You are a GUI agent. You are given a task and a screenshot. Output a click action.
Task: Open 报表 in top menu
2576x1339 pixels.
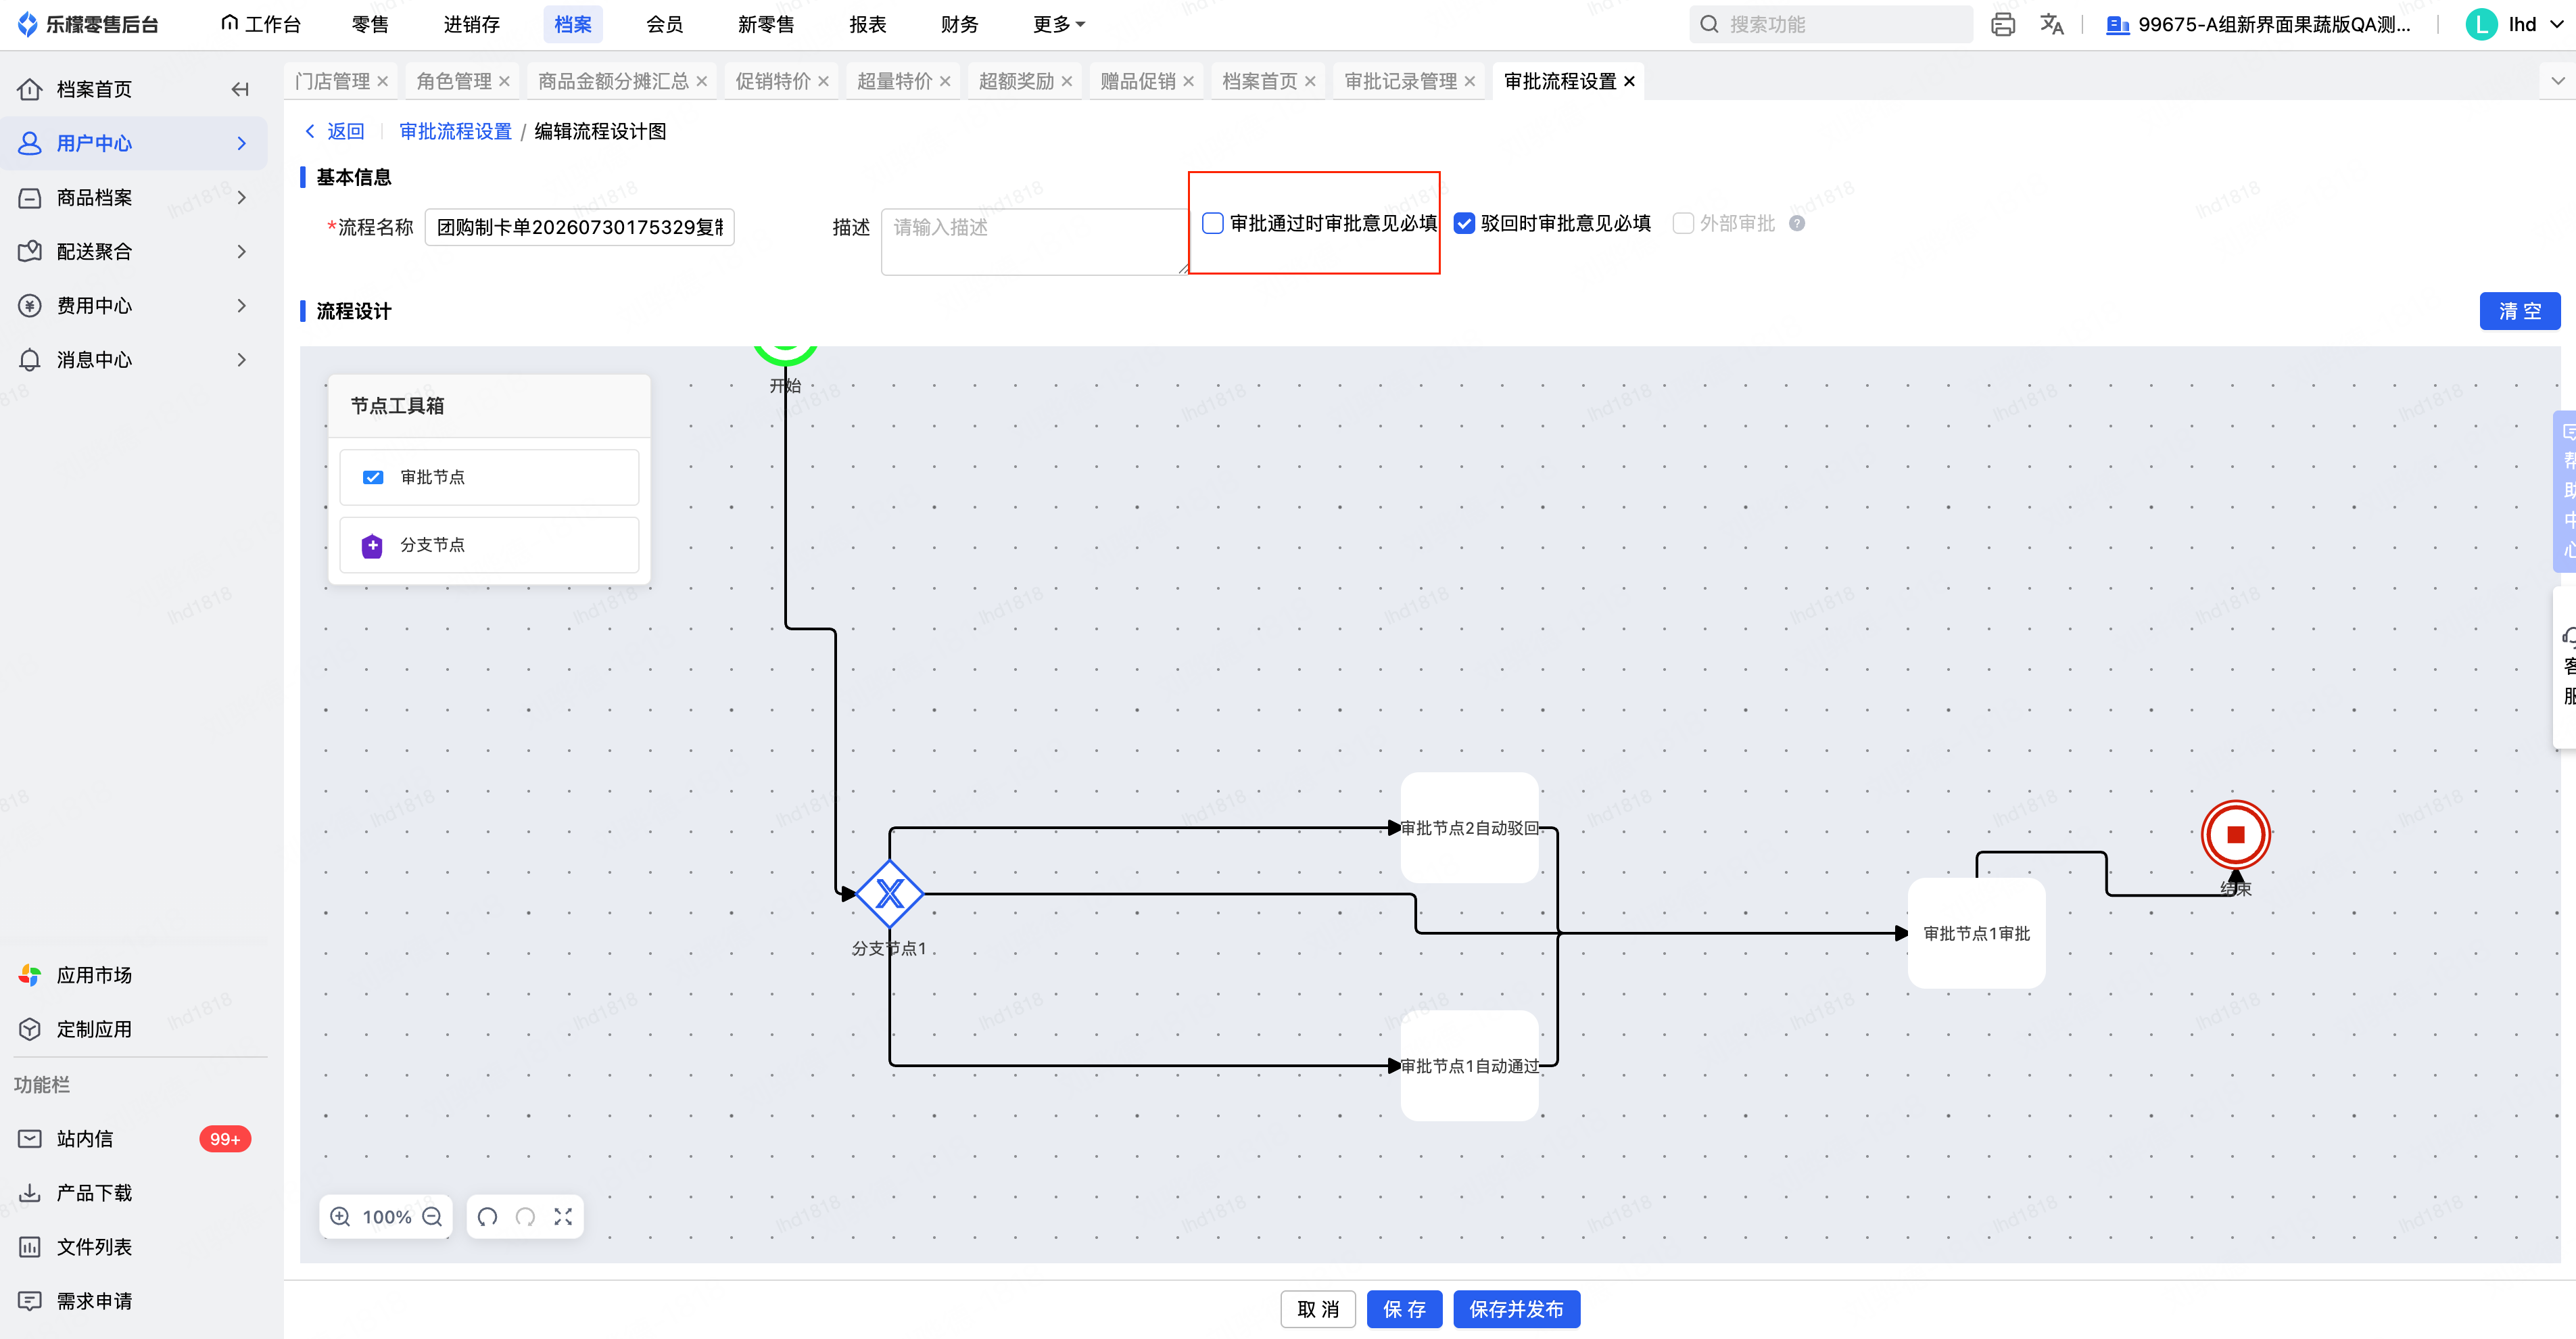867,24
